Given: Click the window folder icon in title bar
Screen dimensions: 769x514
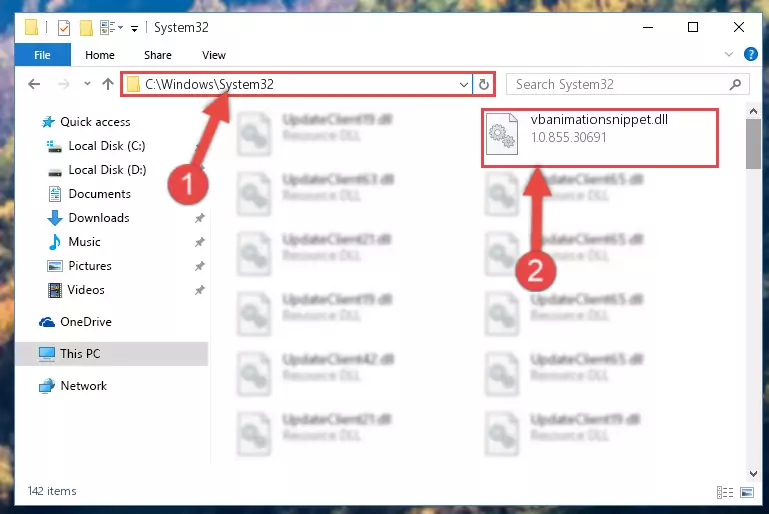Looking at the screenshot, I should (31, 27).
